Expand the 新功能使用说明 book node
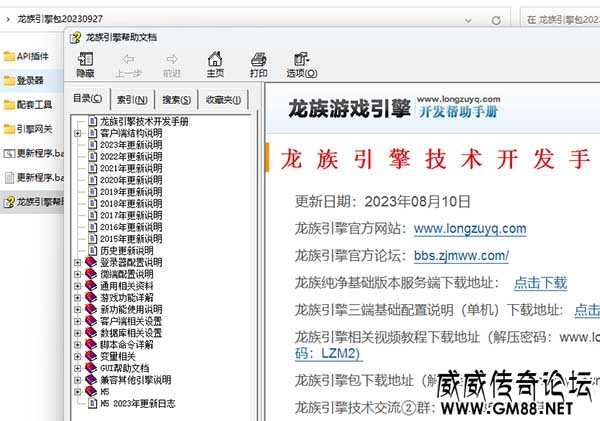Screen dimensions: 600x421 pyautogui.click(x=78, y=309)
